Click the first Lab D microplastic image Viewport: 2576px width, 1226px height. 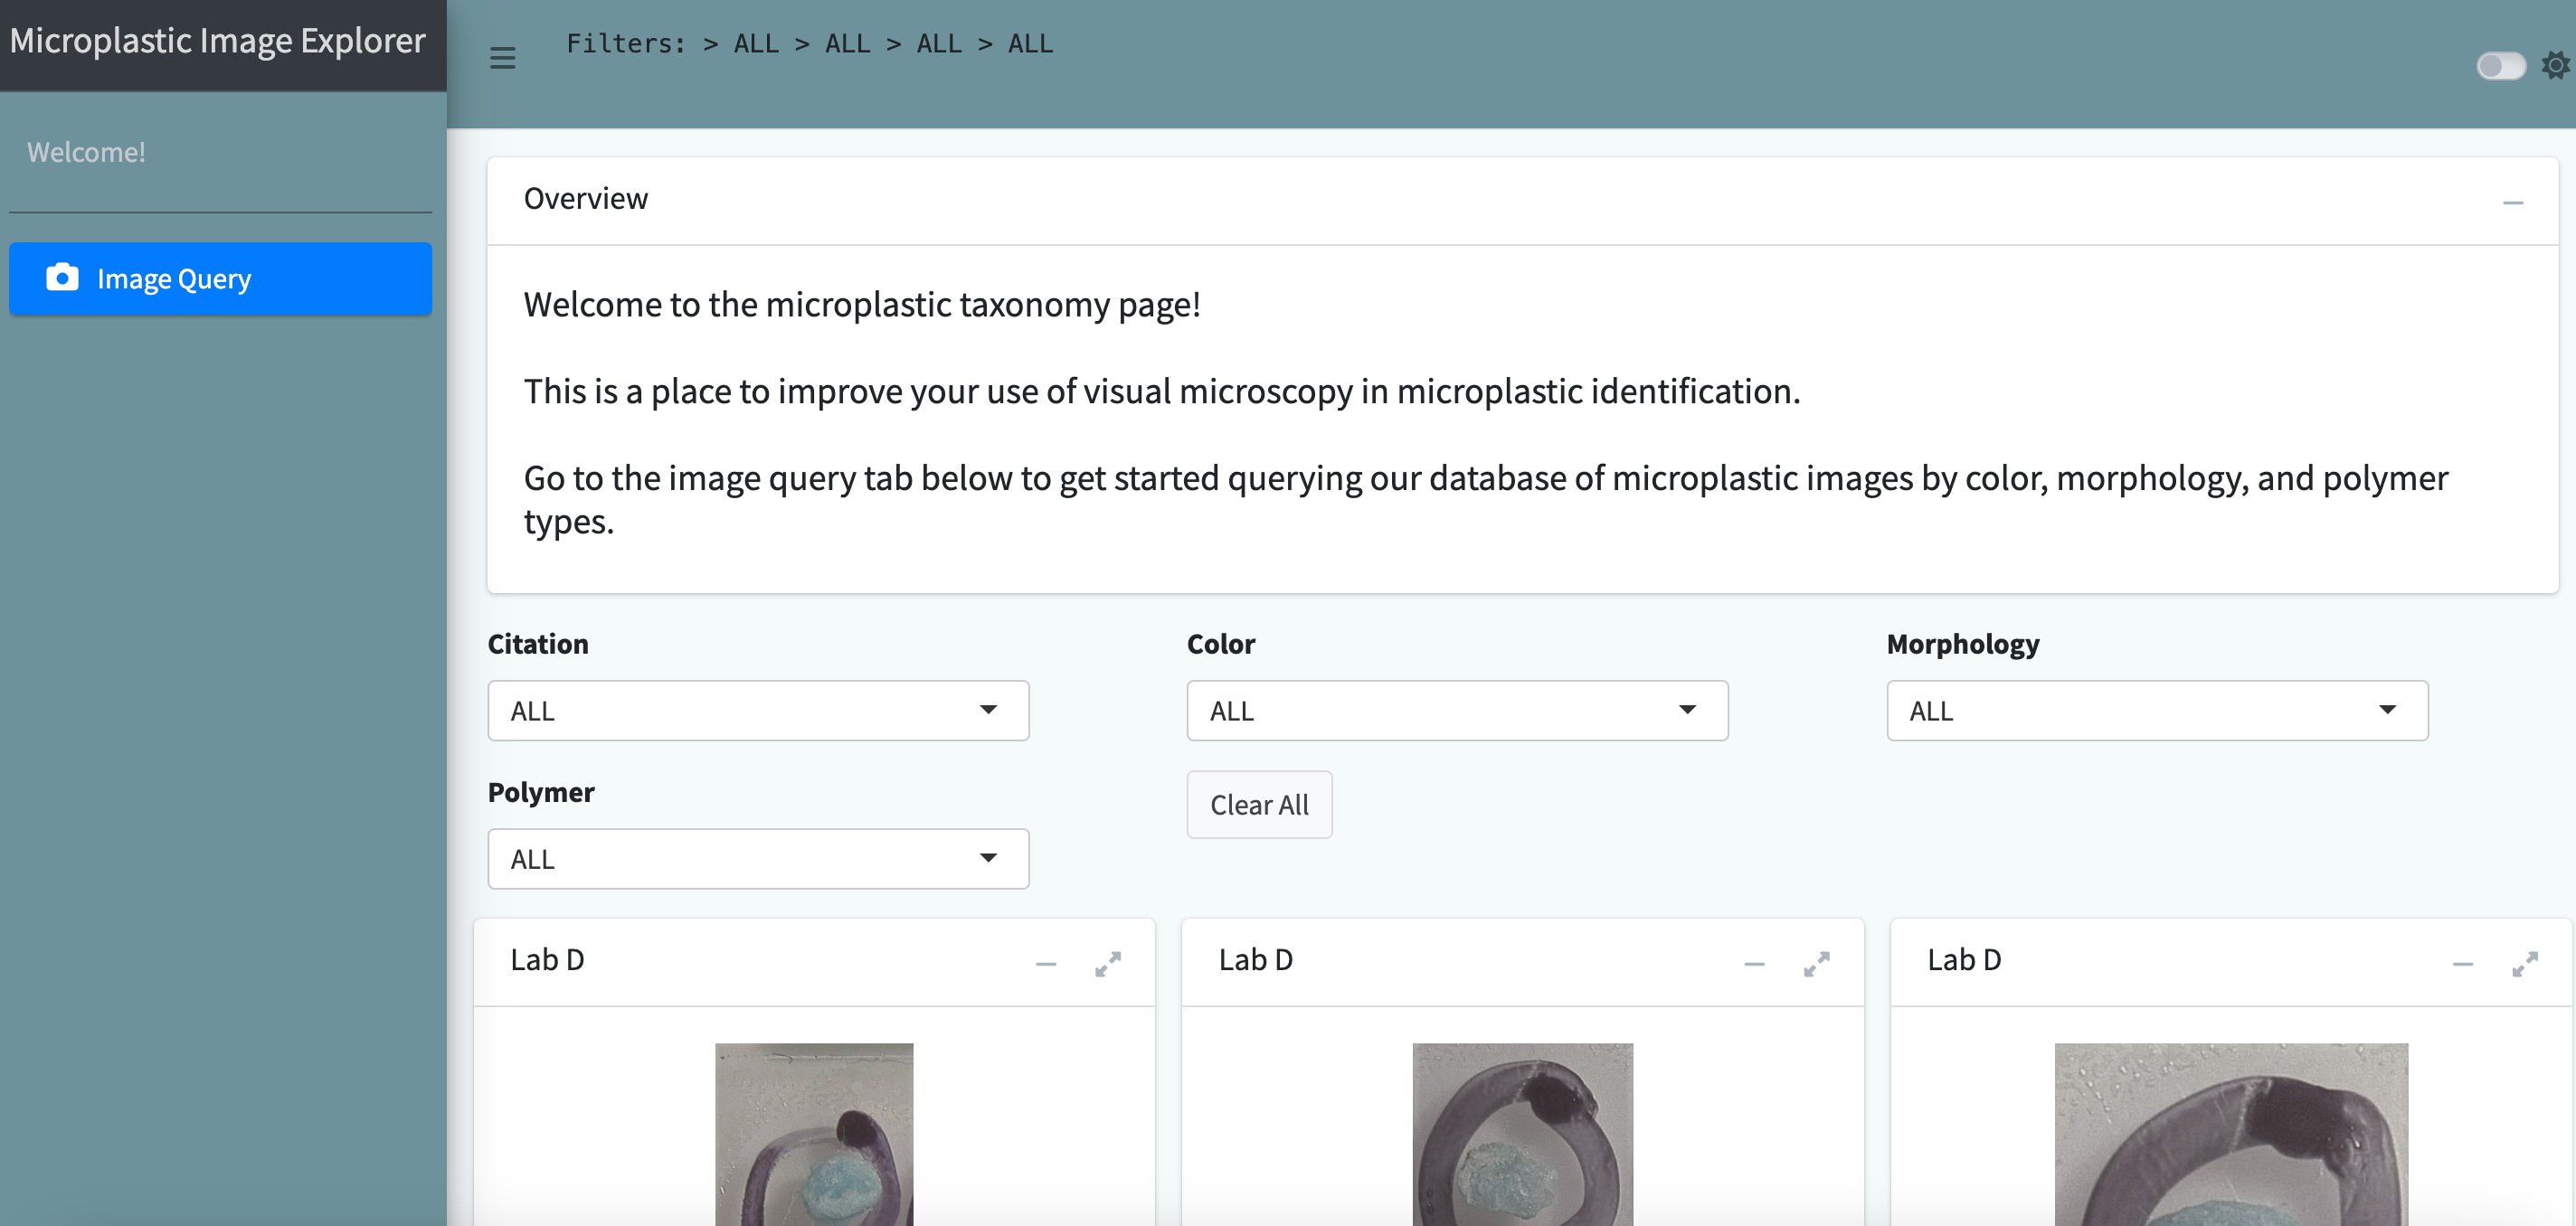point(814,1135)
